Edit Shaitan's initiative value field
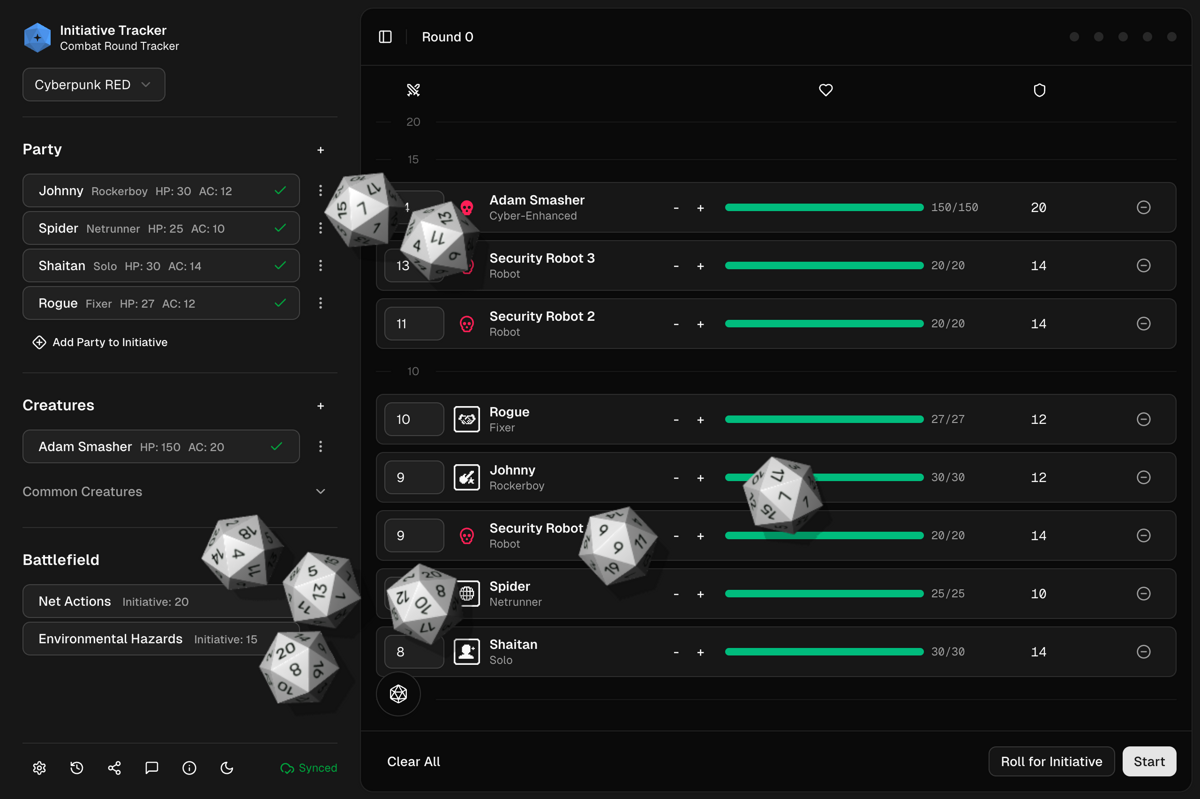This screenshot has height=799, width=1200. pos(414,652)
